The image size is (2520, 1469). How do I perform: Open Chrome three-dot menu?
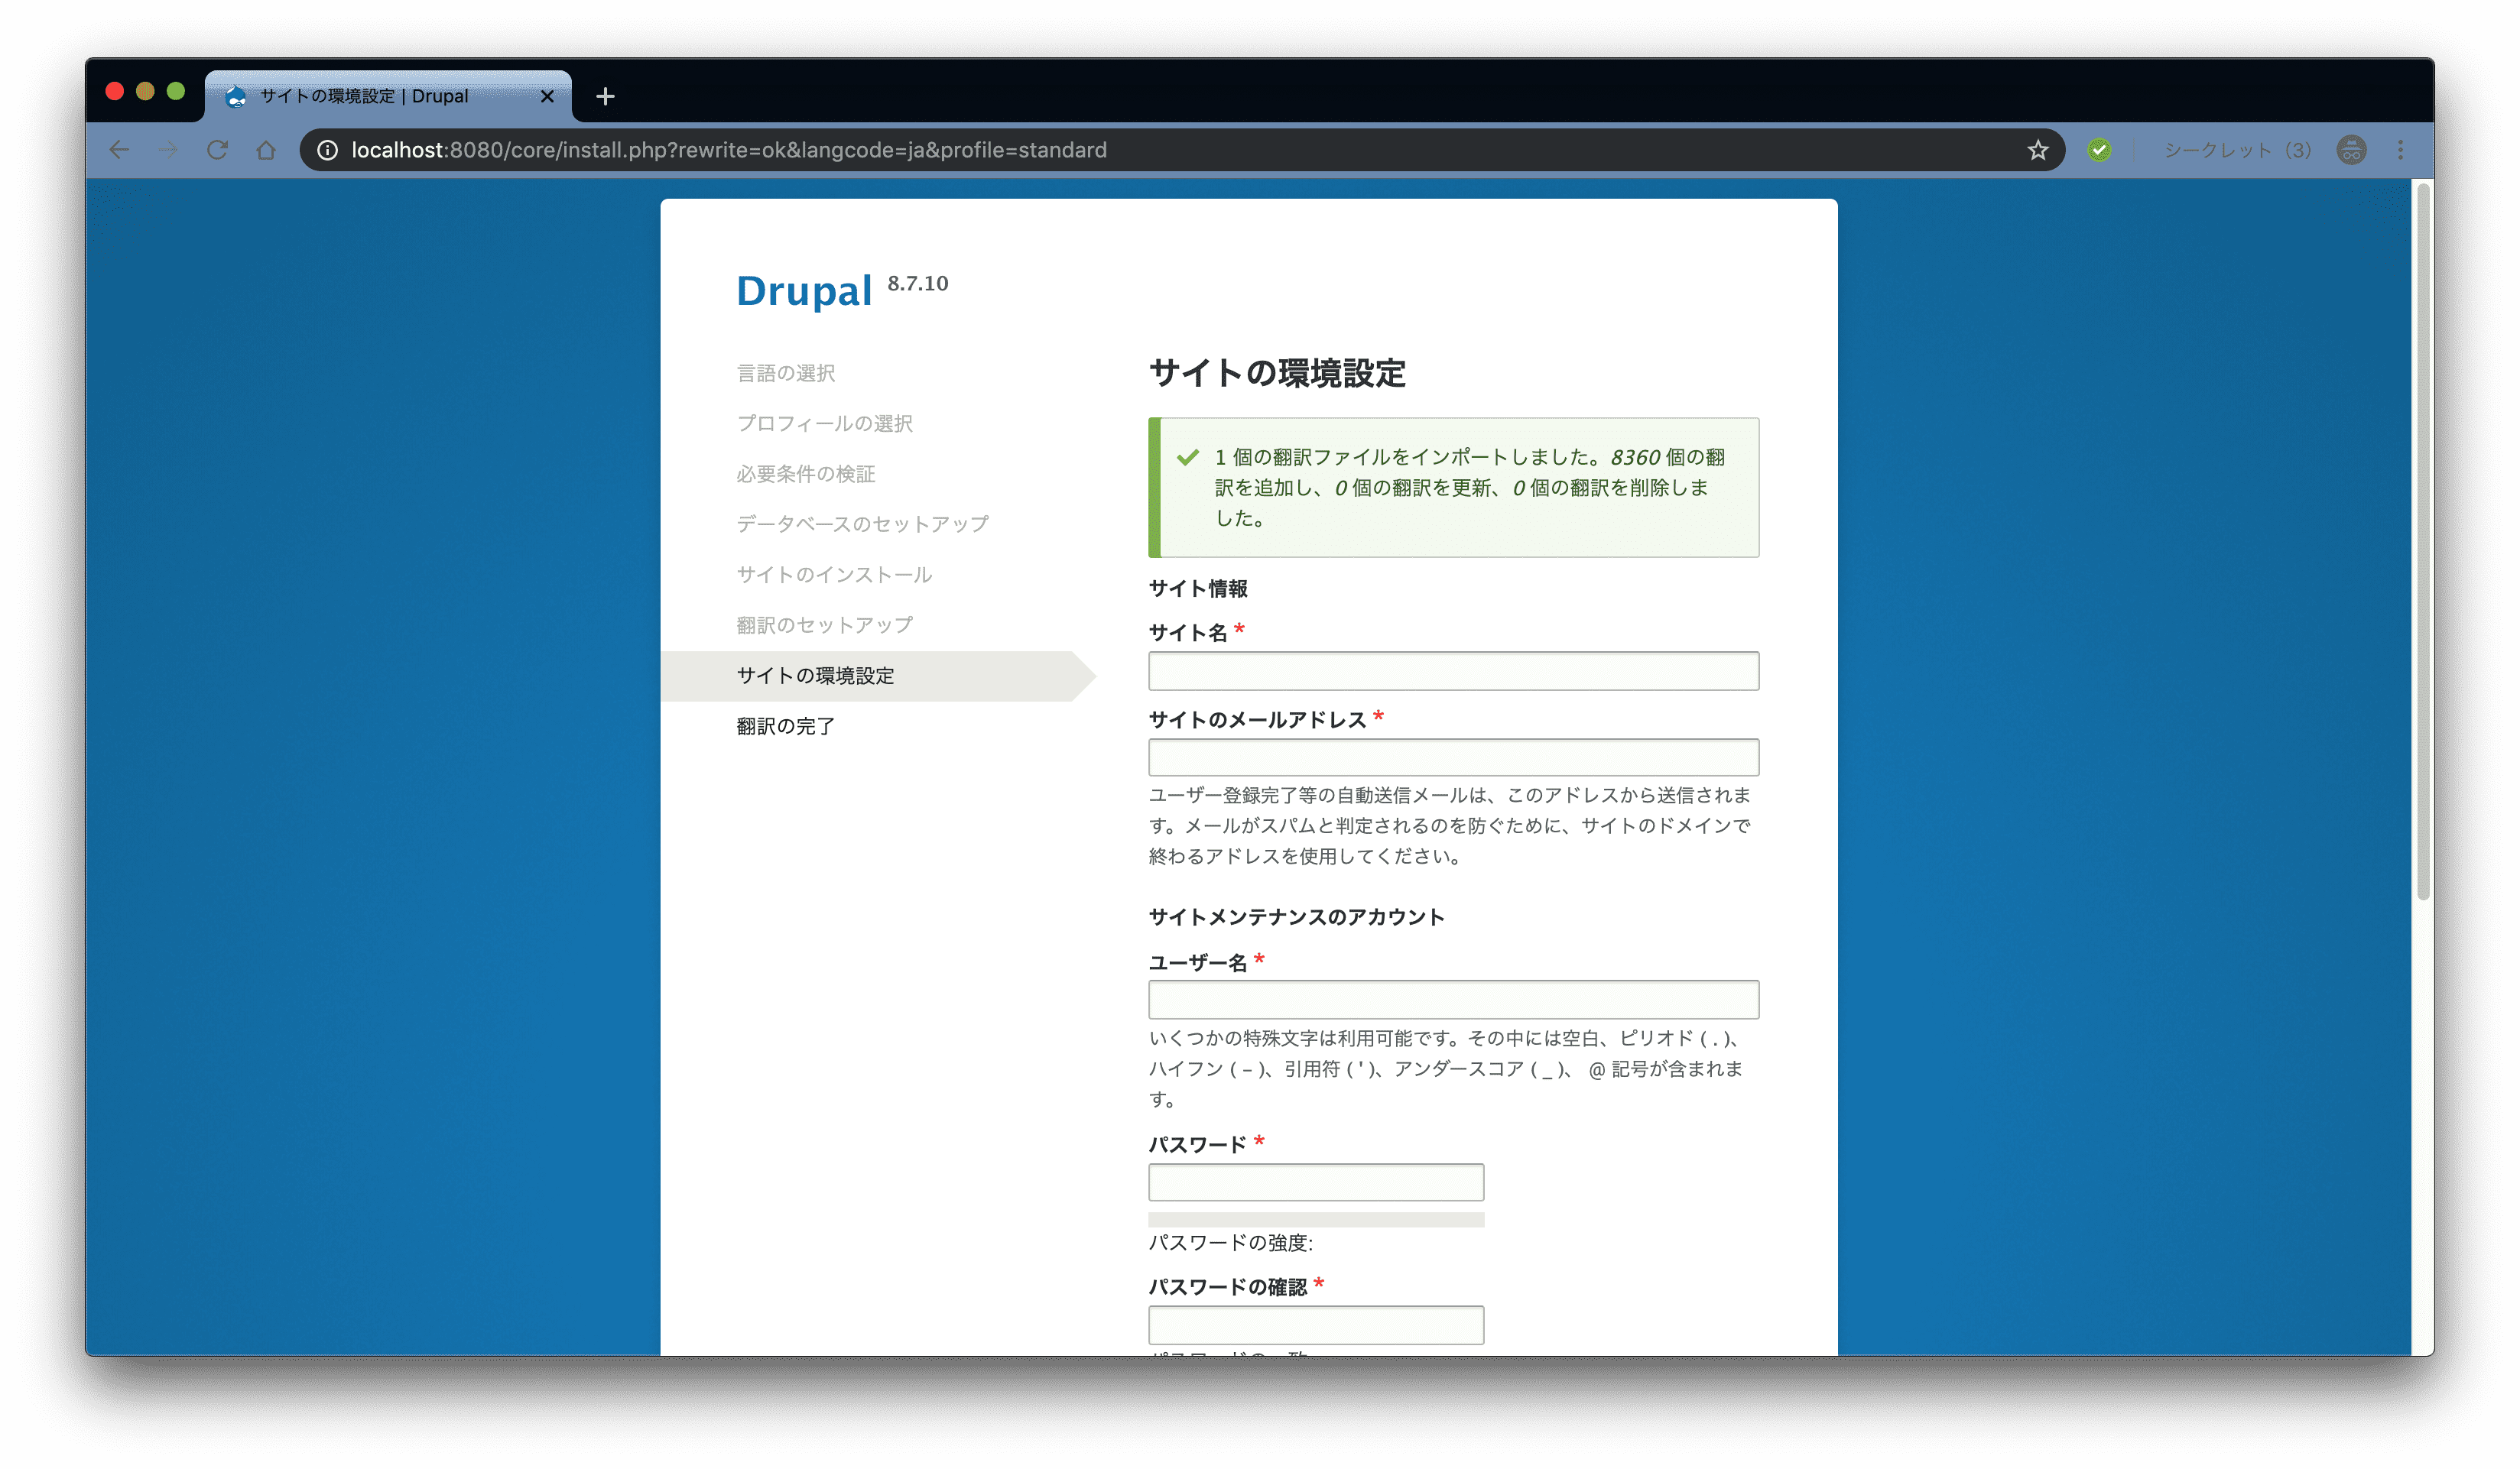click(2400, 150)
